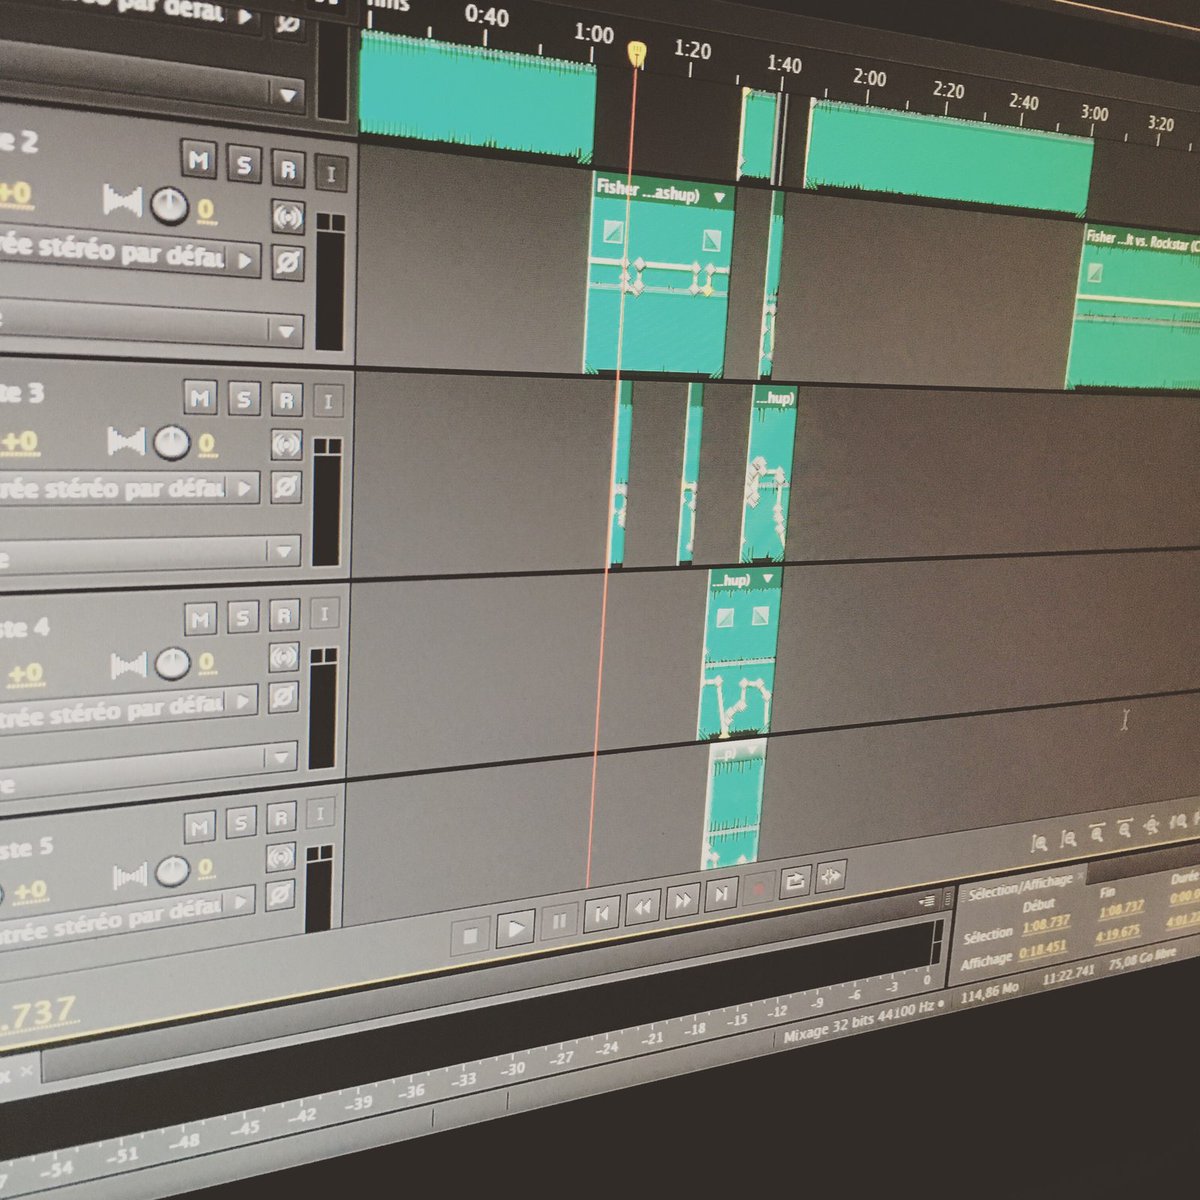Click the yellow playhead marker on the ruler
Viewport: 1200px width, 1200px height.
[636, 53]
